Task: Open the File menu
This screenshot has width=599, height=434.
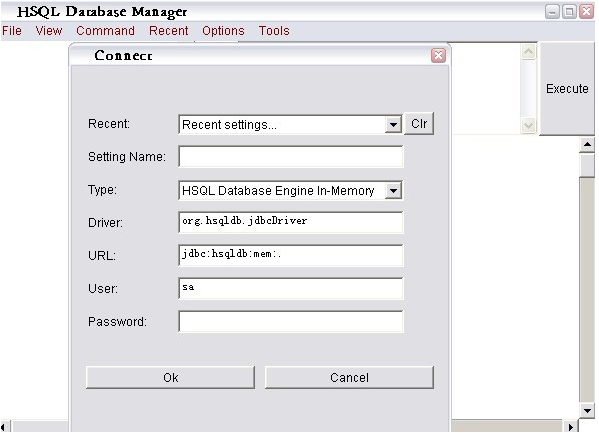Action: click(12, 31)
